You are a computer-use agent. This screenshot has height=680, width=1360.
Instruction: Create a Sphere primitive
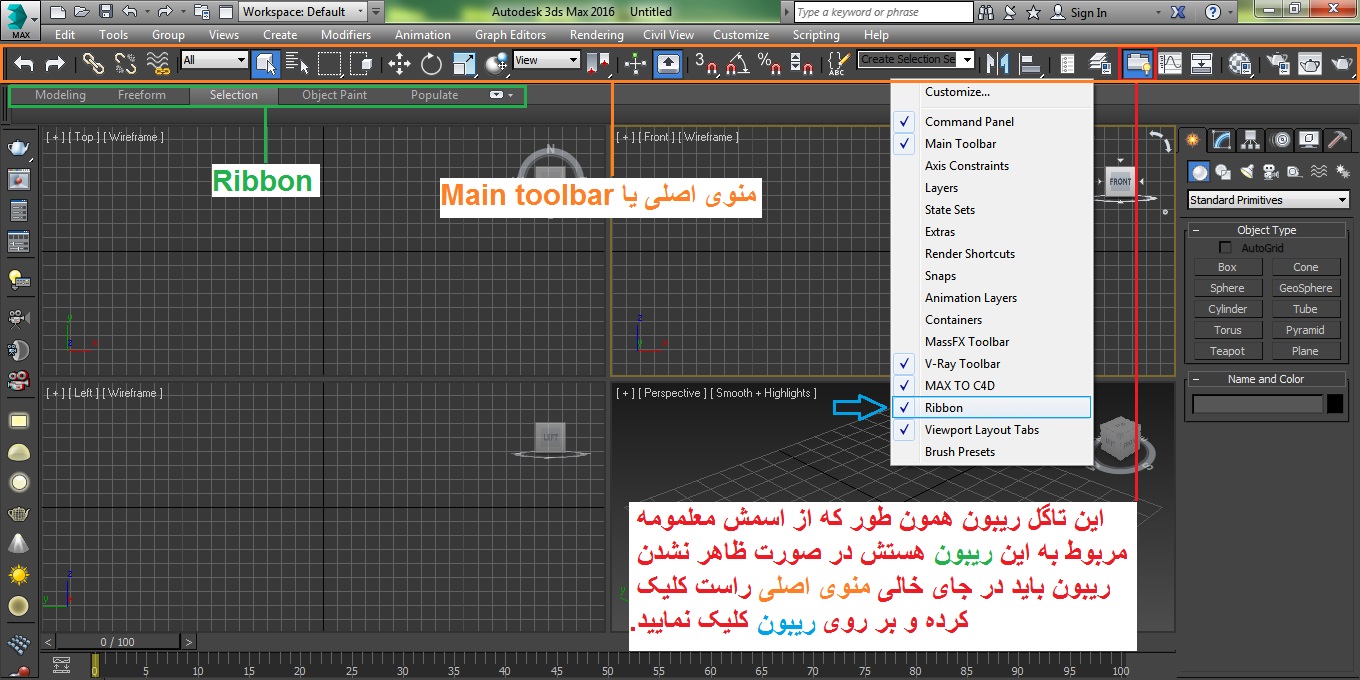point(1227,288)
